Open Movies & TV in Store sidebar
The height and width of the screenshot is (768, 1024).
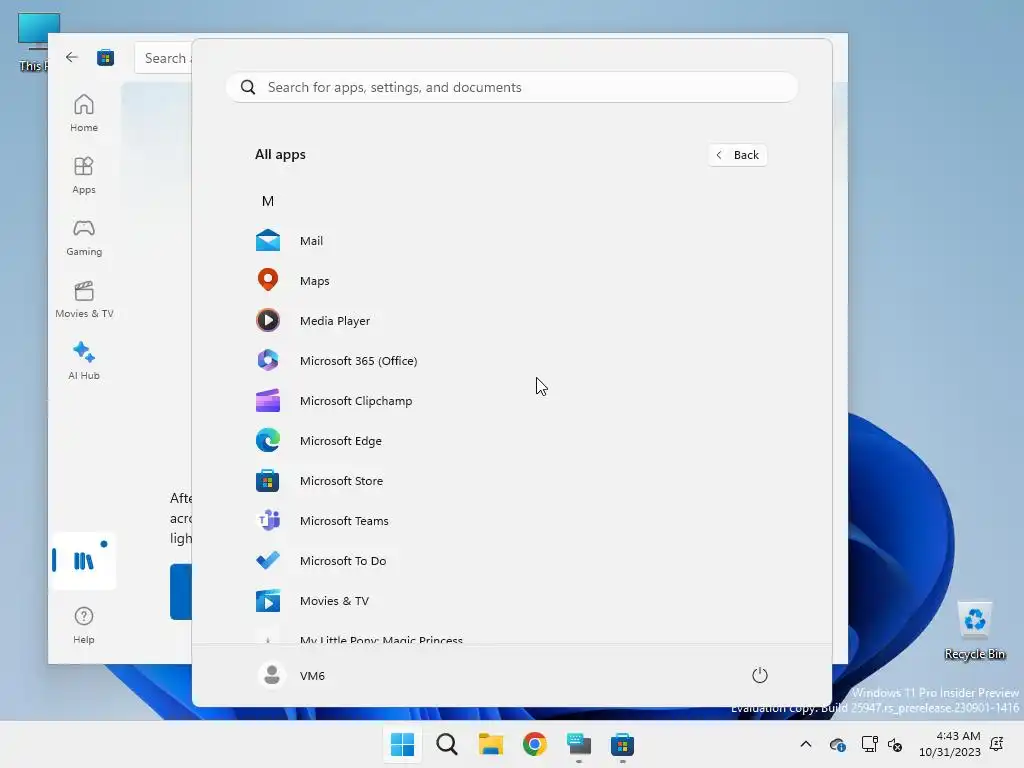point(84,299)
